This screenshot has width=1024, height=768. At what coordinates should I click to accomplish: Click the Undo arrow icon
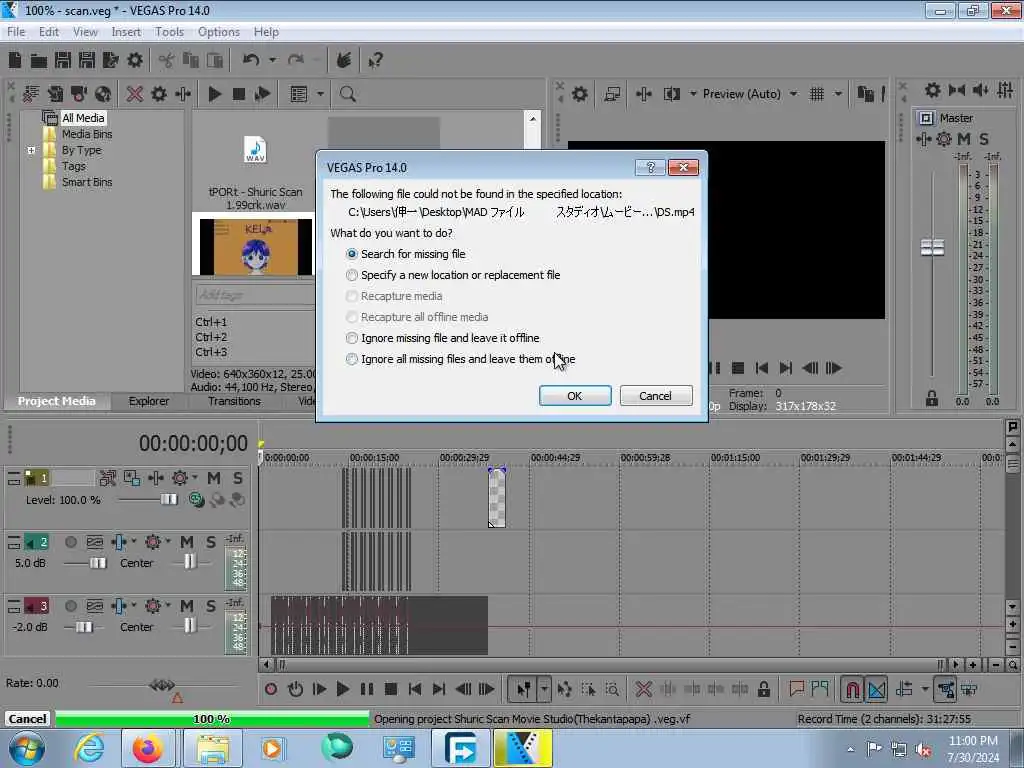251,60
